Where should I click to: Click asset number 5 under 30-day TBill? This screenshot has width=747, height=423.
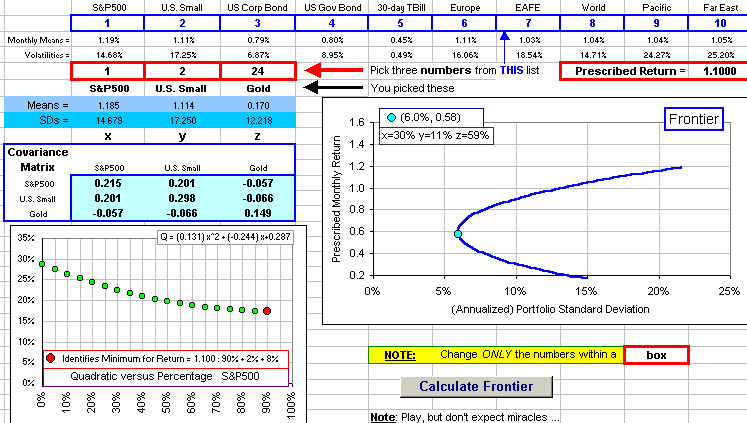click(x=400, y=23)
